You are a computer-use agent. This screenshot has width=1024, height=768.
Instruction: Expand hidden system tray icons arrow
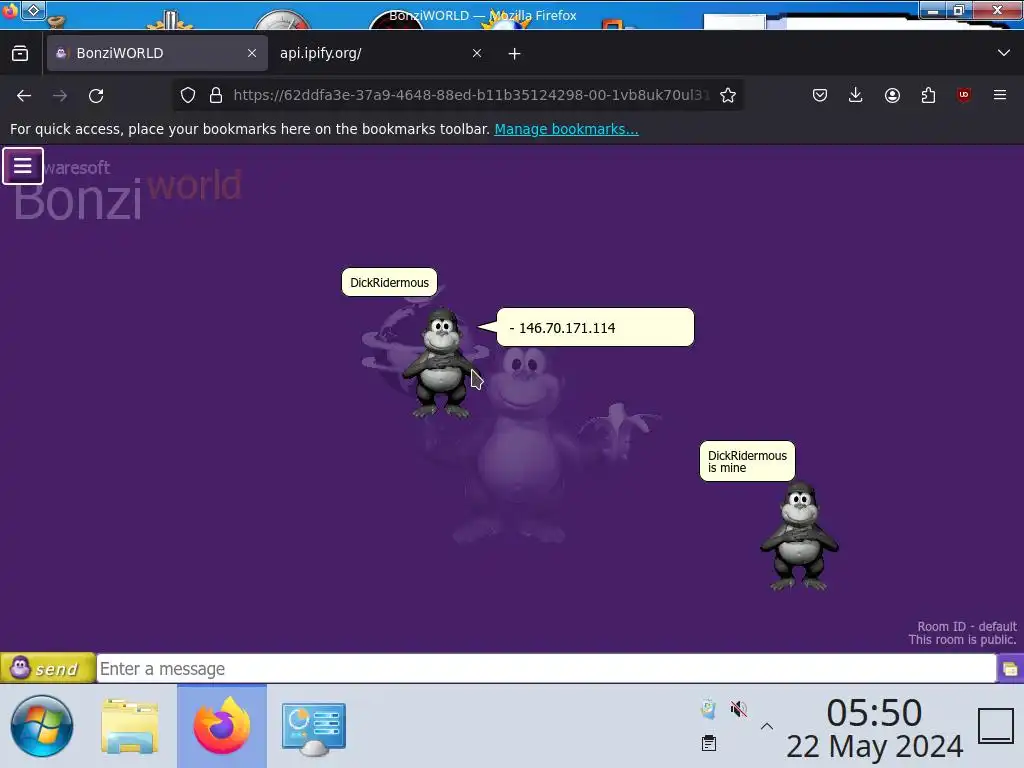(x=767, y=726)
